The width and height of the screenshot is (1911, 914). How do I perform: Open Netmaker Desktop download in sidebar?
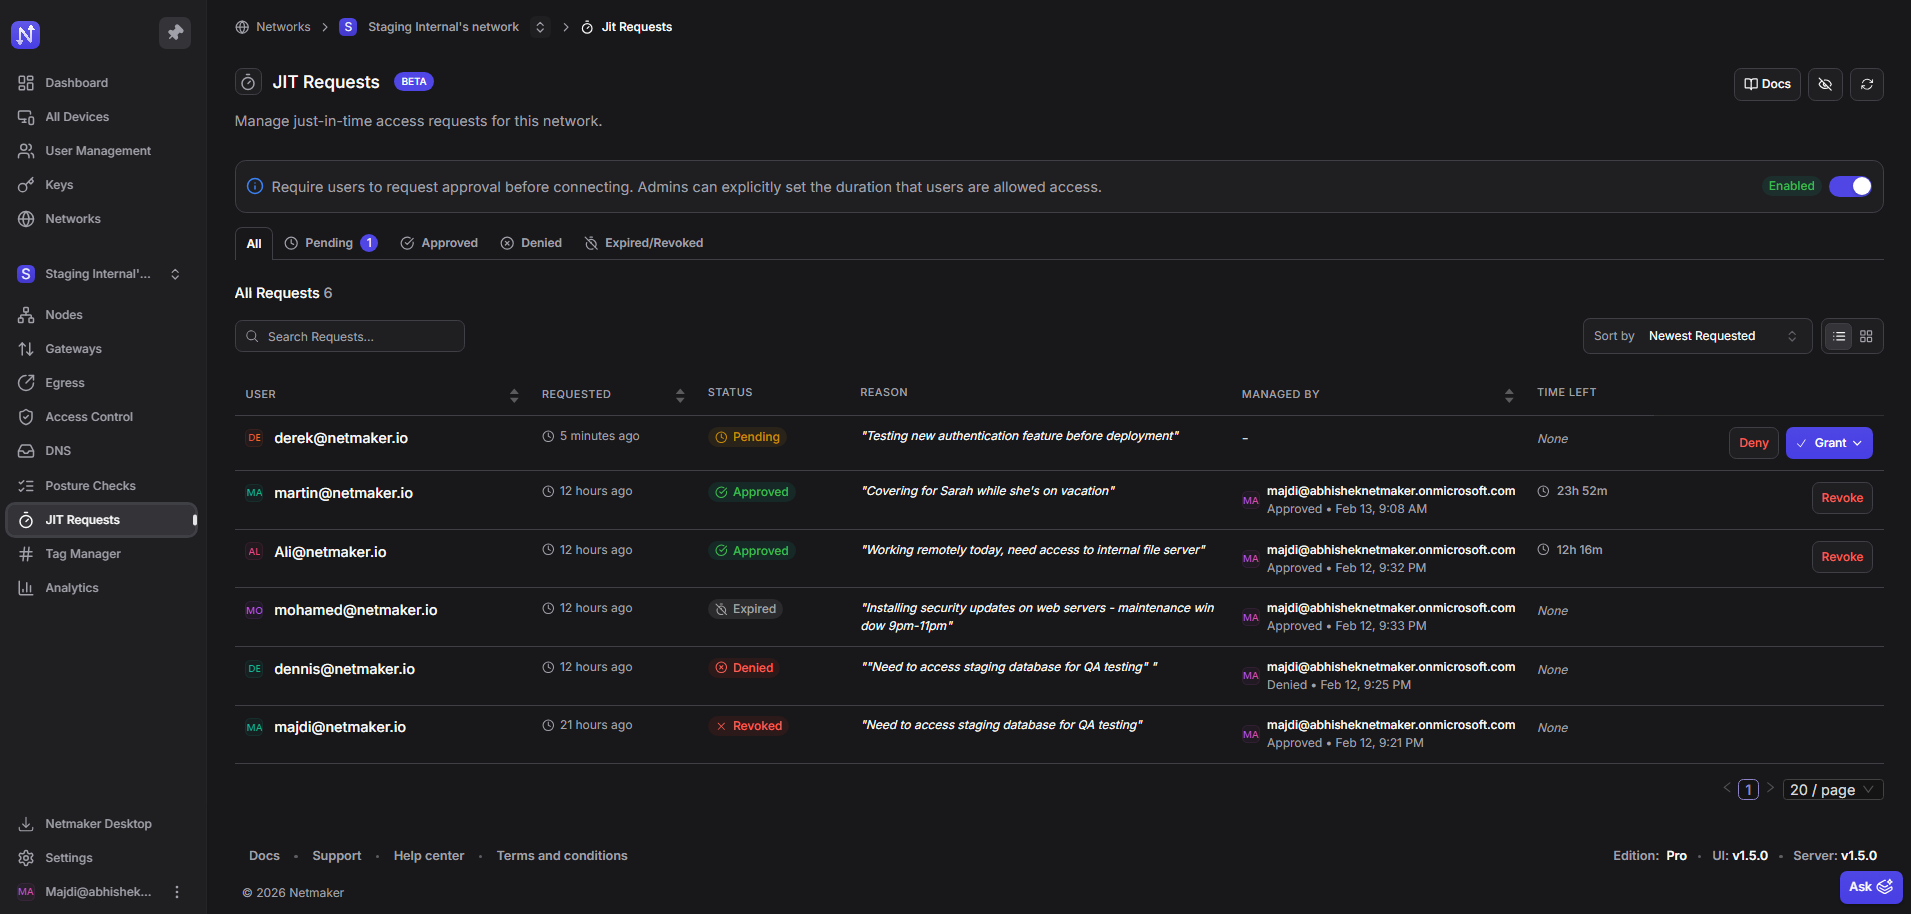click(98, 824)
